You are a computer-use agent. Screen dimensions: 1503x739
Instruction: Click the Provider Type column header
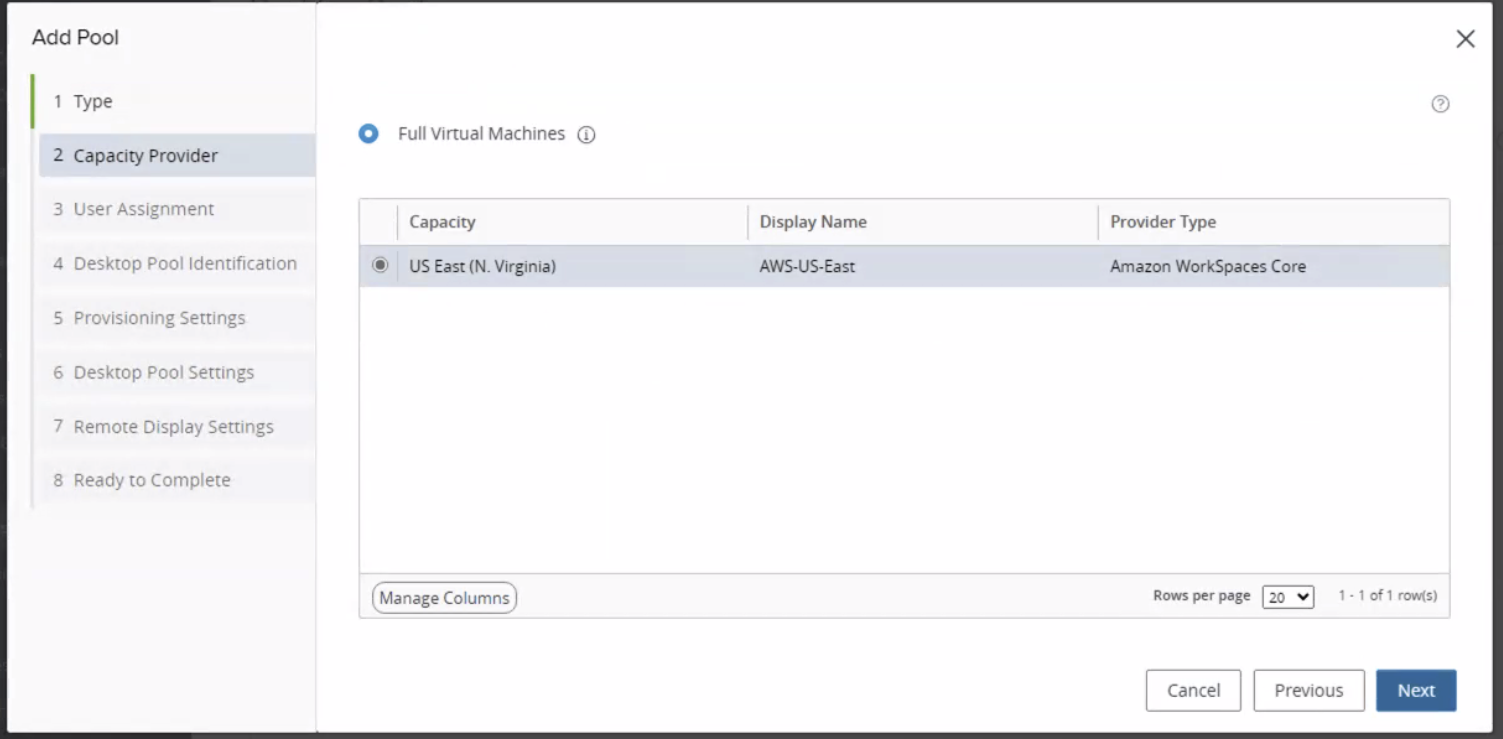pos(1163,221)
